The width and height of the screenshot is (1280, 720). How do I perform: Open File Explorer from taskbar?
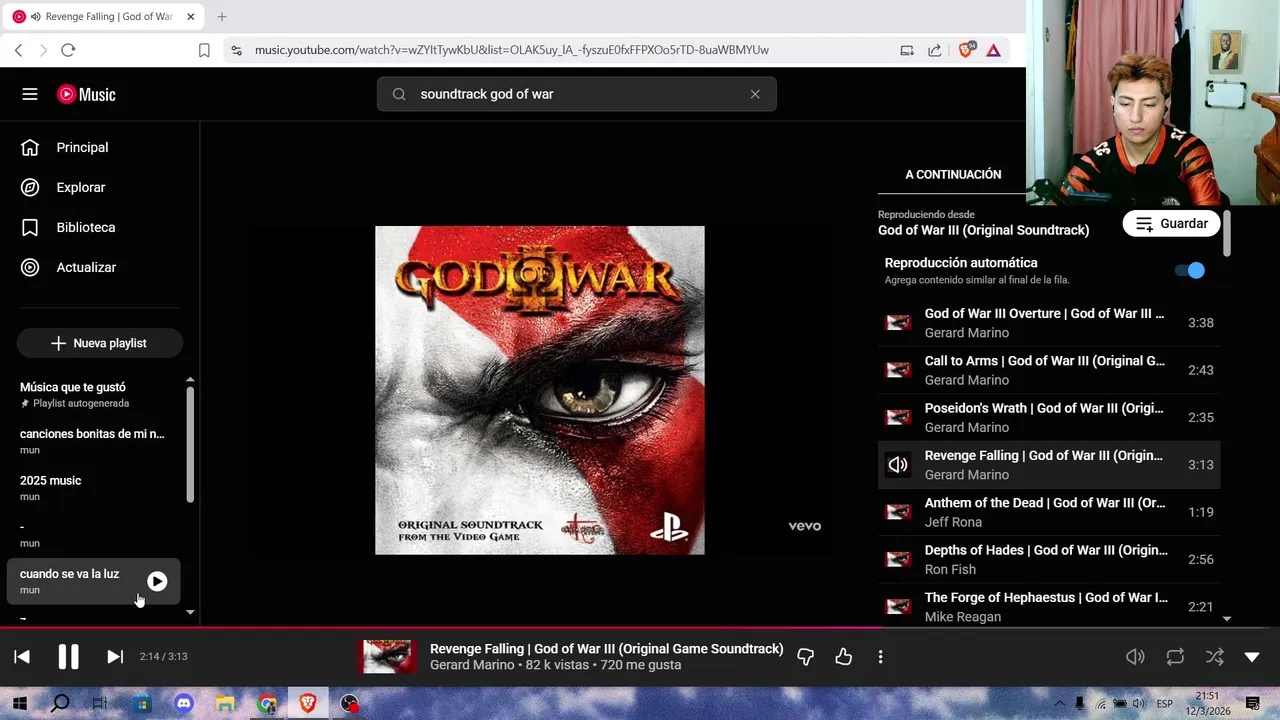click(x=225, y=704)
